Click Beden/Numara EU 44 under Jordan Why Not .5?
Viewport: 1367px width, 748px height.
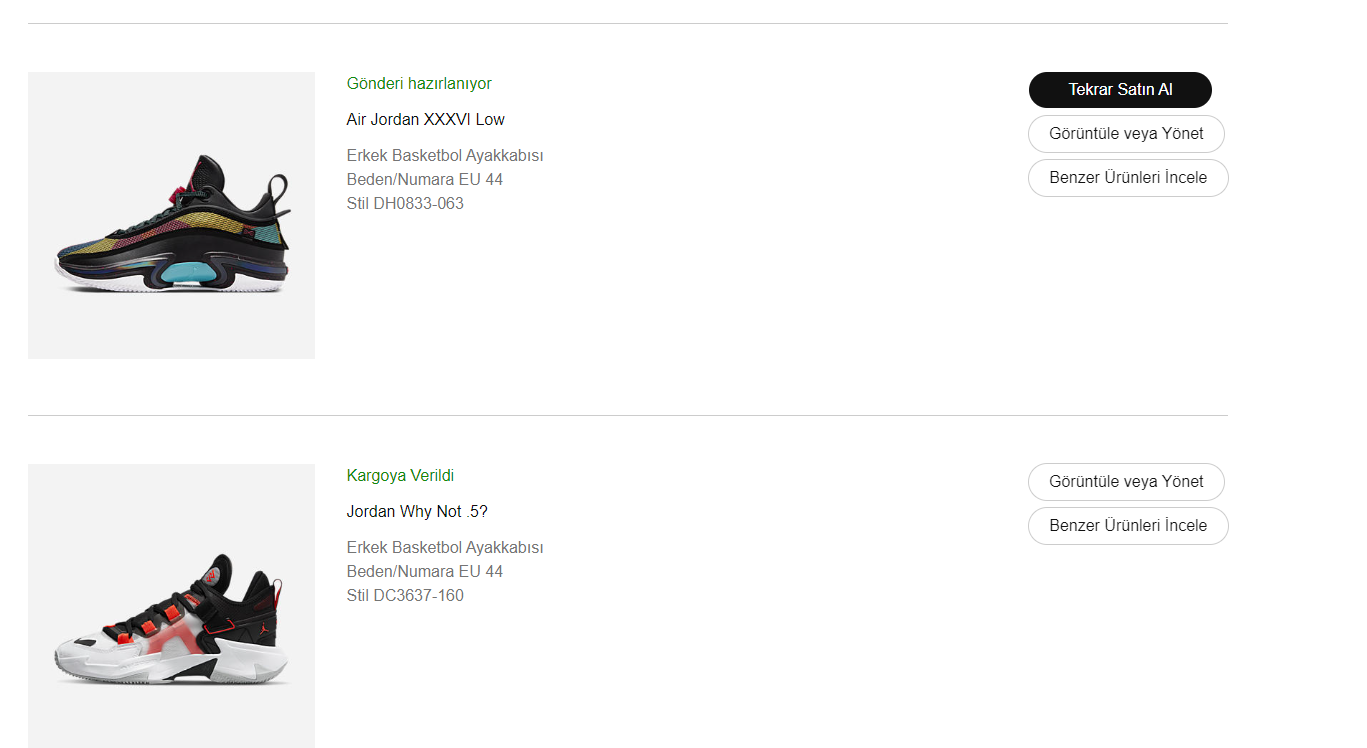(x=425, y=572)
